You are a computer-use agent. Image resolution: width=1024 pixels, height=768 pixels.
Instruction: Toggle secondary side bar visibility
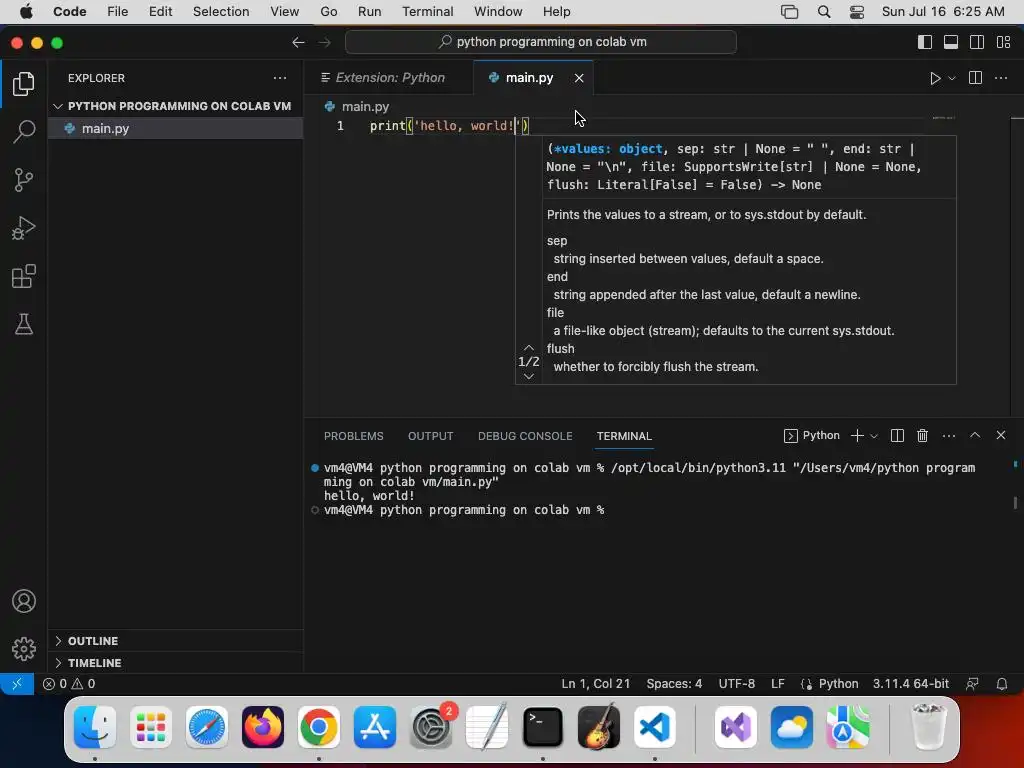click(977, 42)
